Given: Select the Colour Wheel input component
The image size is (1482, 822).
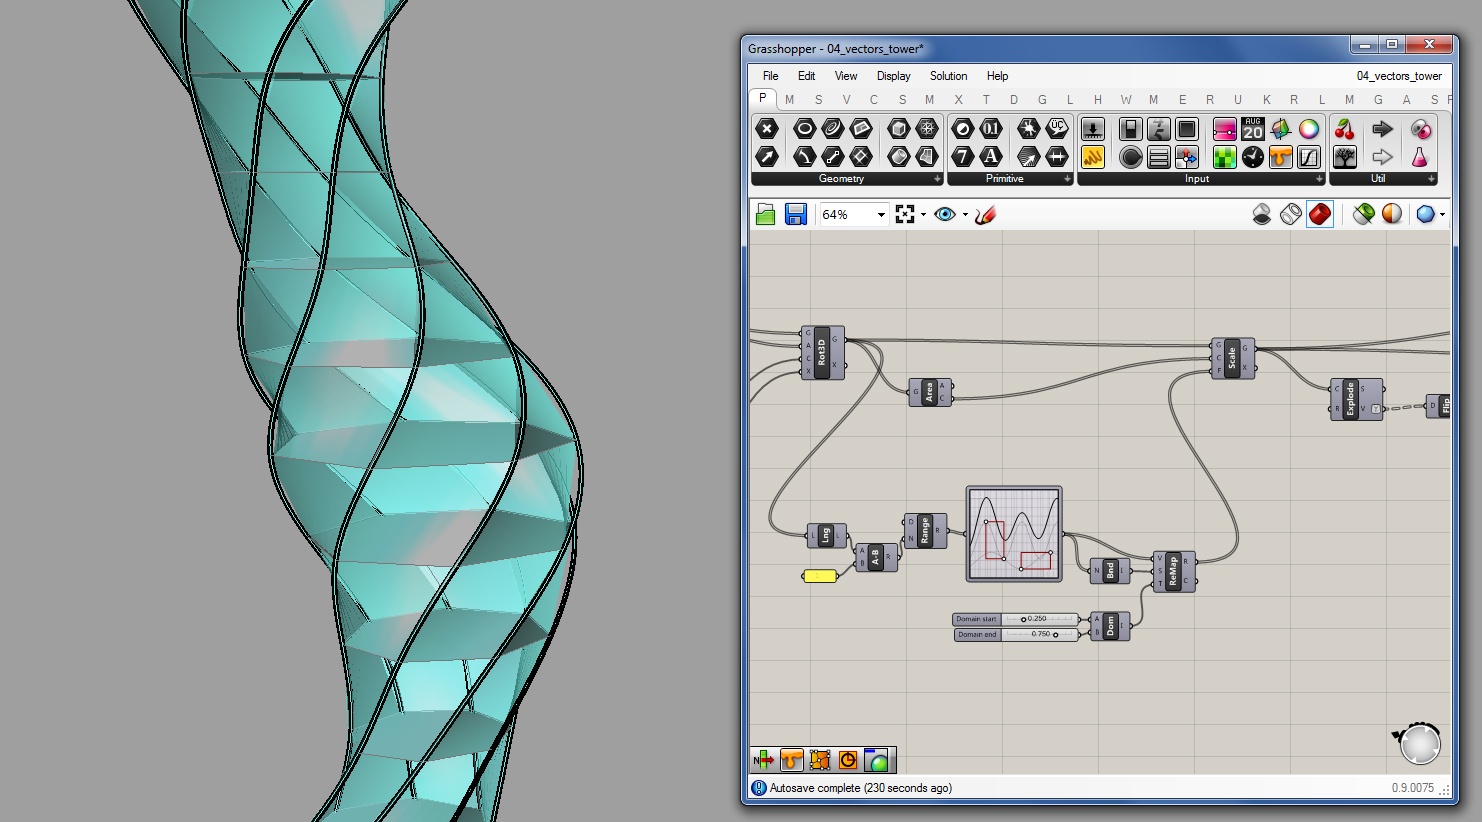Looking at the screenshot, I should point(1309,129).
